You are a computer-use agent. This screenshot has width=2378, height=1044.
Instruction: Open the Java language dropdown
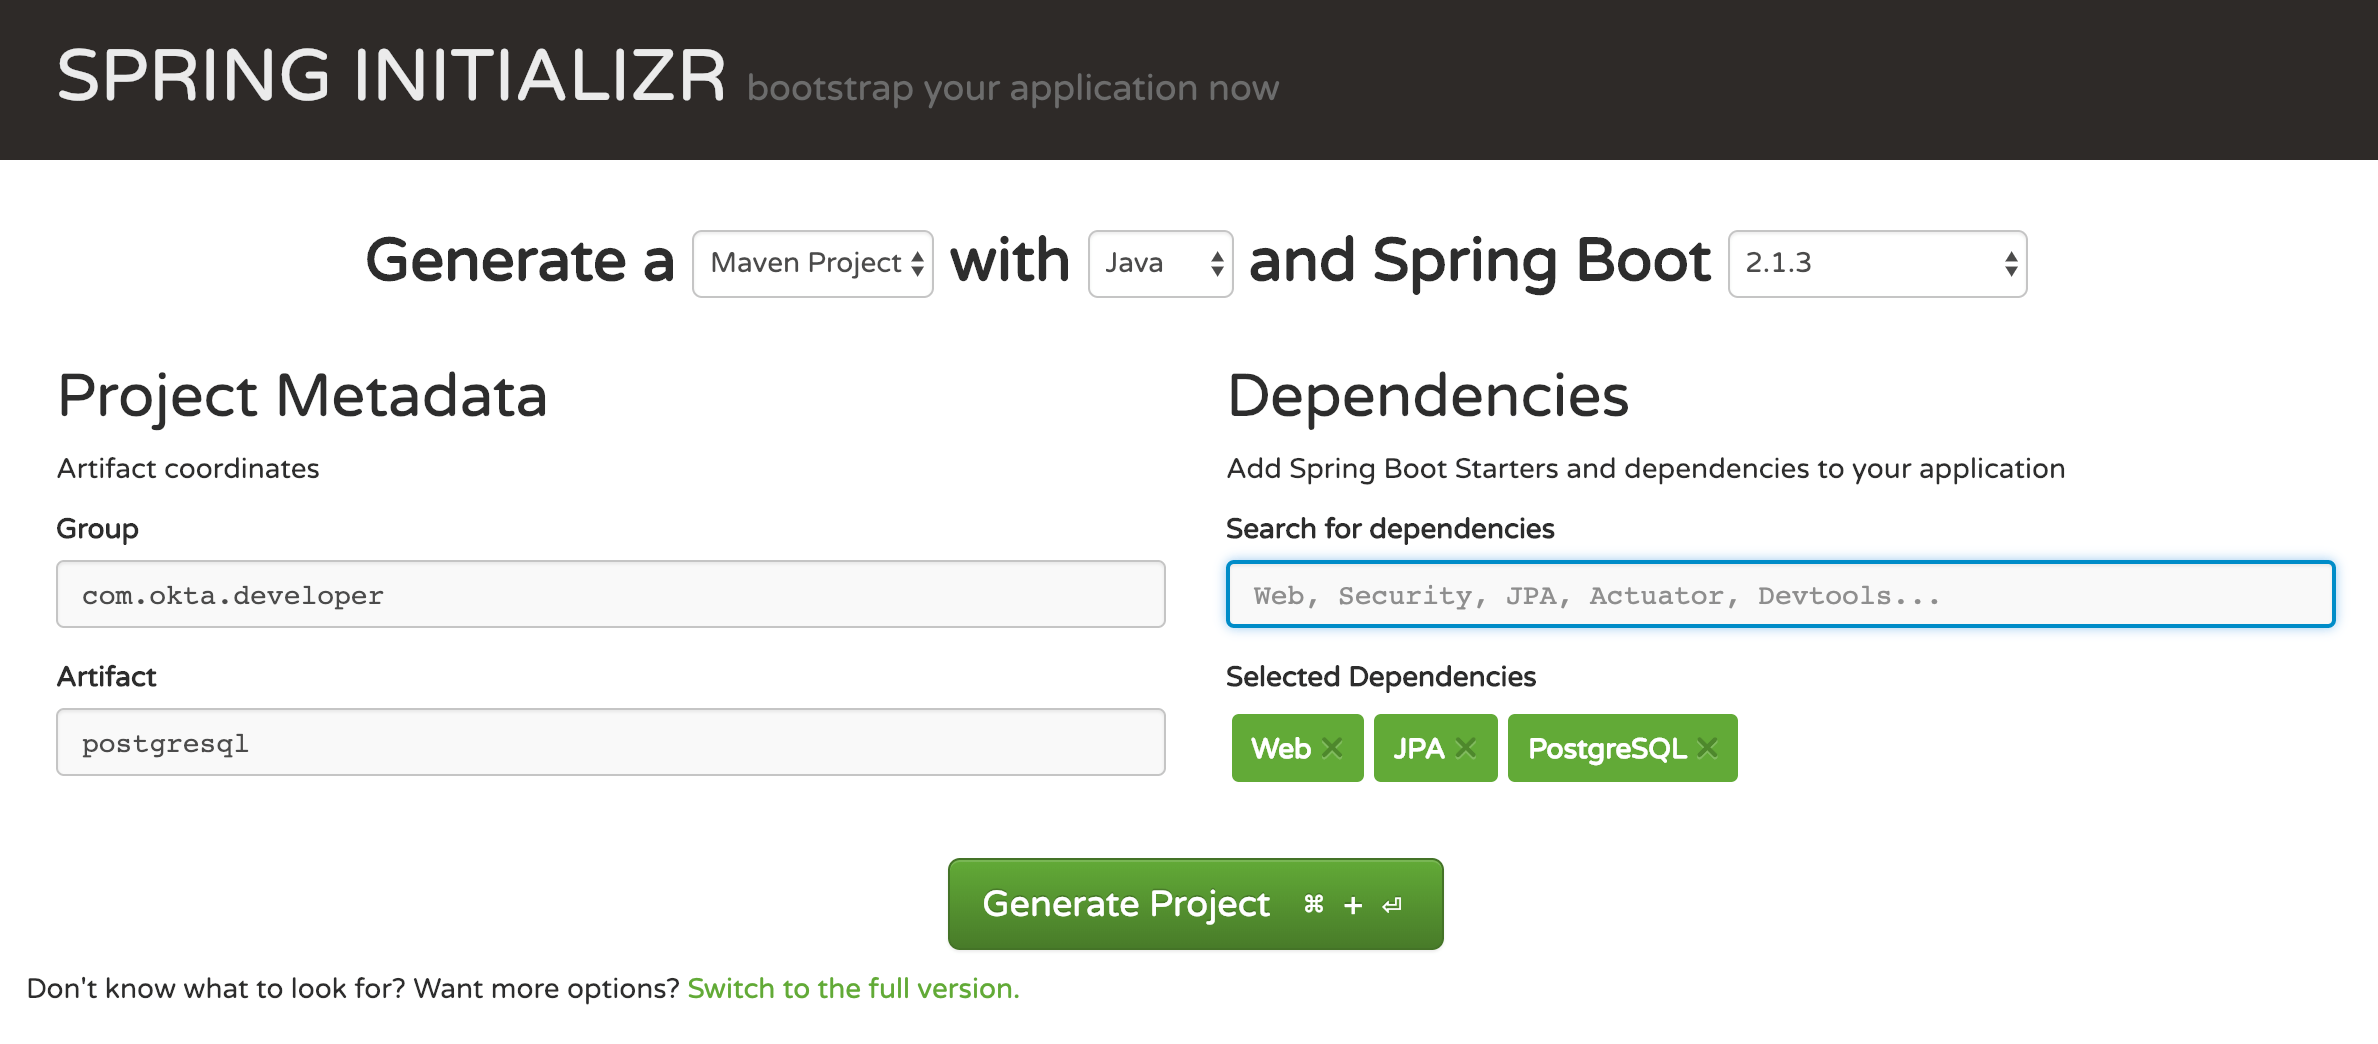pos(1150,263)
